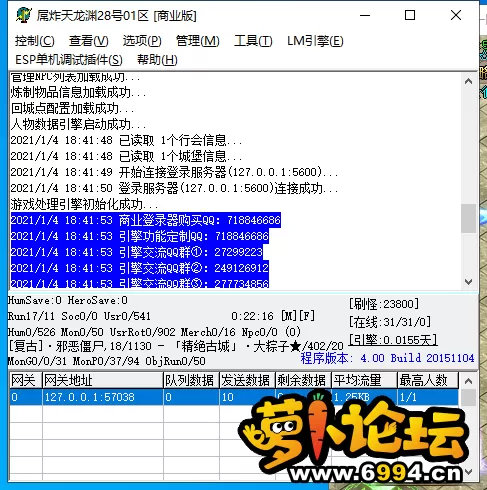Click the 登录服务器 连接成功 log line
The height and width of the screenshot is (490, 487).
pos(174,188)
